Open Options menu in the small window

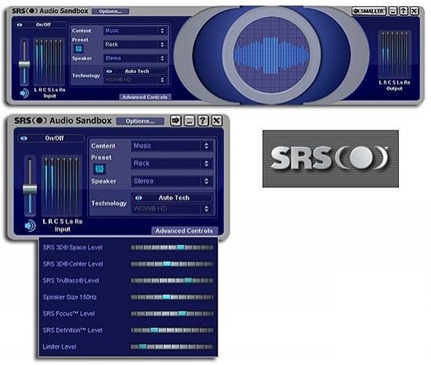point(140,121)
